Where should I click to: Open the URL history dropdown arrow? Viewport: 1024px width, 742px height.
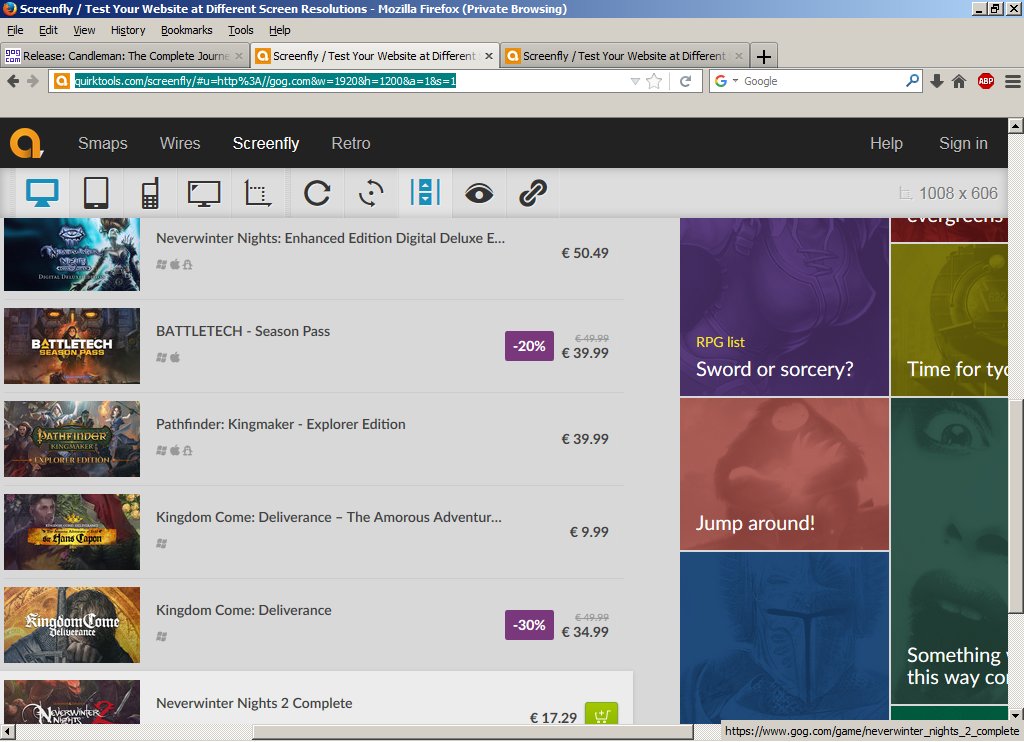(x=635, y=81)
